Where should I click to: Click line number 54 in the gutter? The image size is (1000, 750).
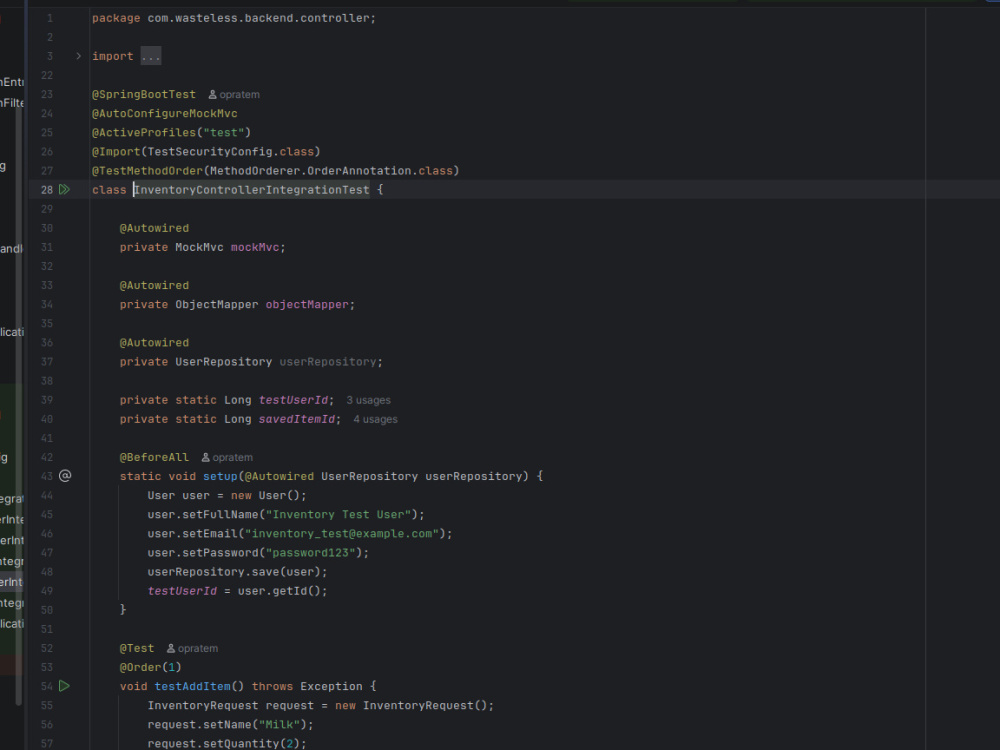[47, 686]
